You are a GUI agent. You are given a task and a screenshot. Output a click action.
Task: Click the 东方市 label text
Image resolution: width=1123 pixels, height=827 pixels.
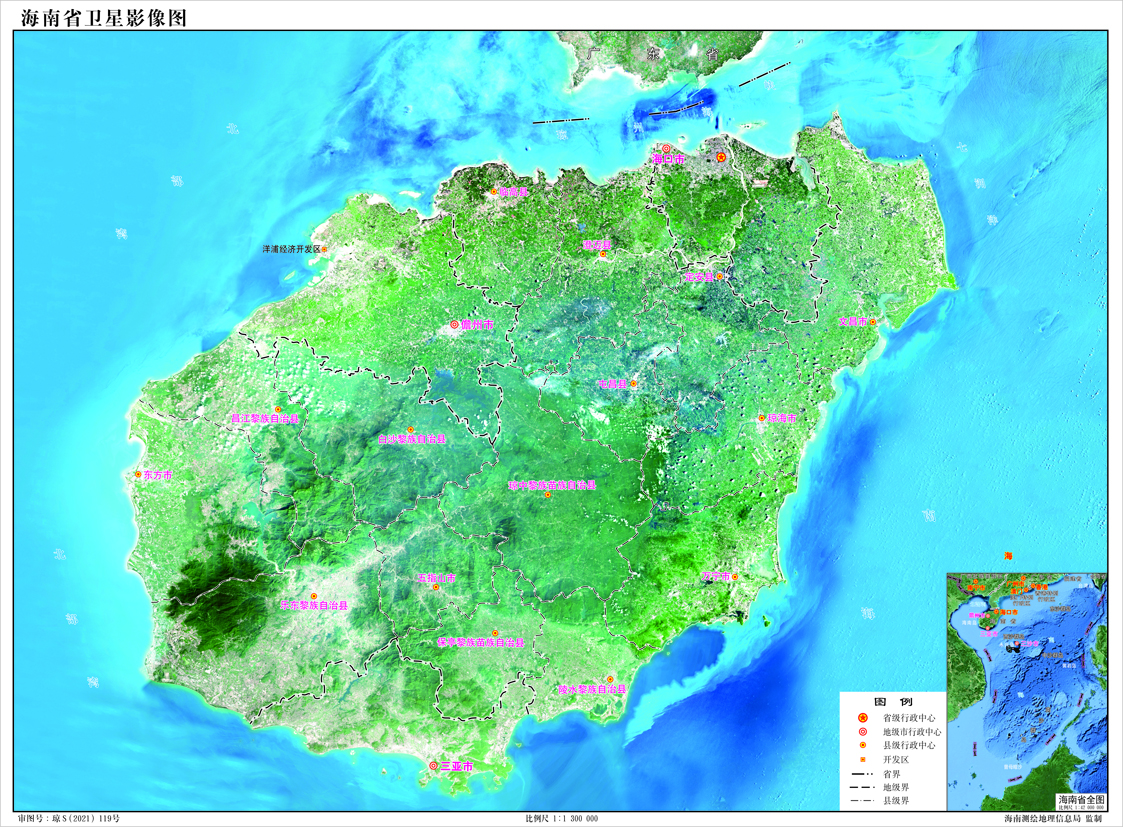click(158, 475)
